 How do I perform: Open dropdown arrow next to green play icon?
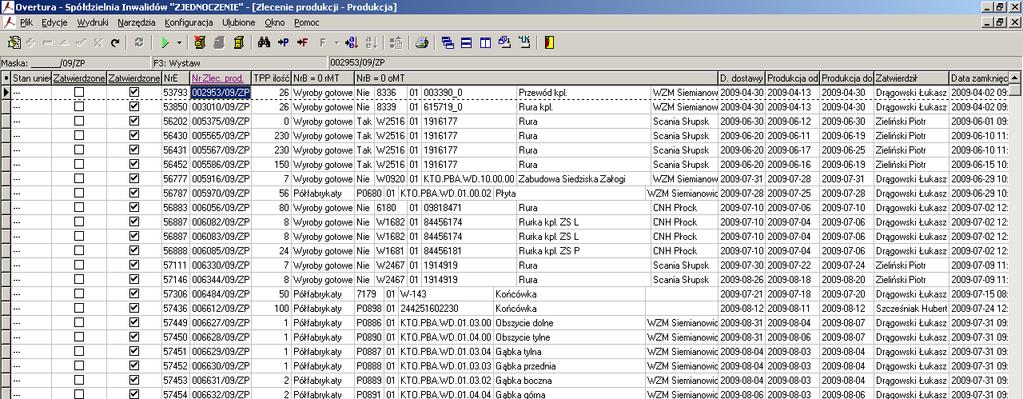pyautogui.click(x=179, y=43)
